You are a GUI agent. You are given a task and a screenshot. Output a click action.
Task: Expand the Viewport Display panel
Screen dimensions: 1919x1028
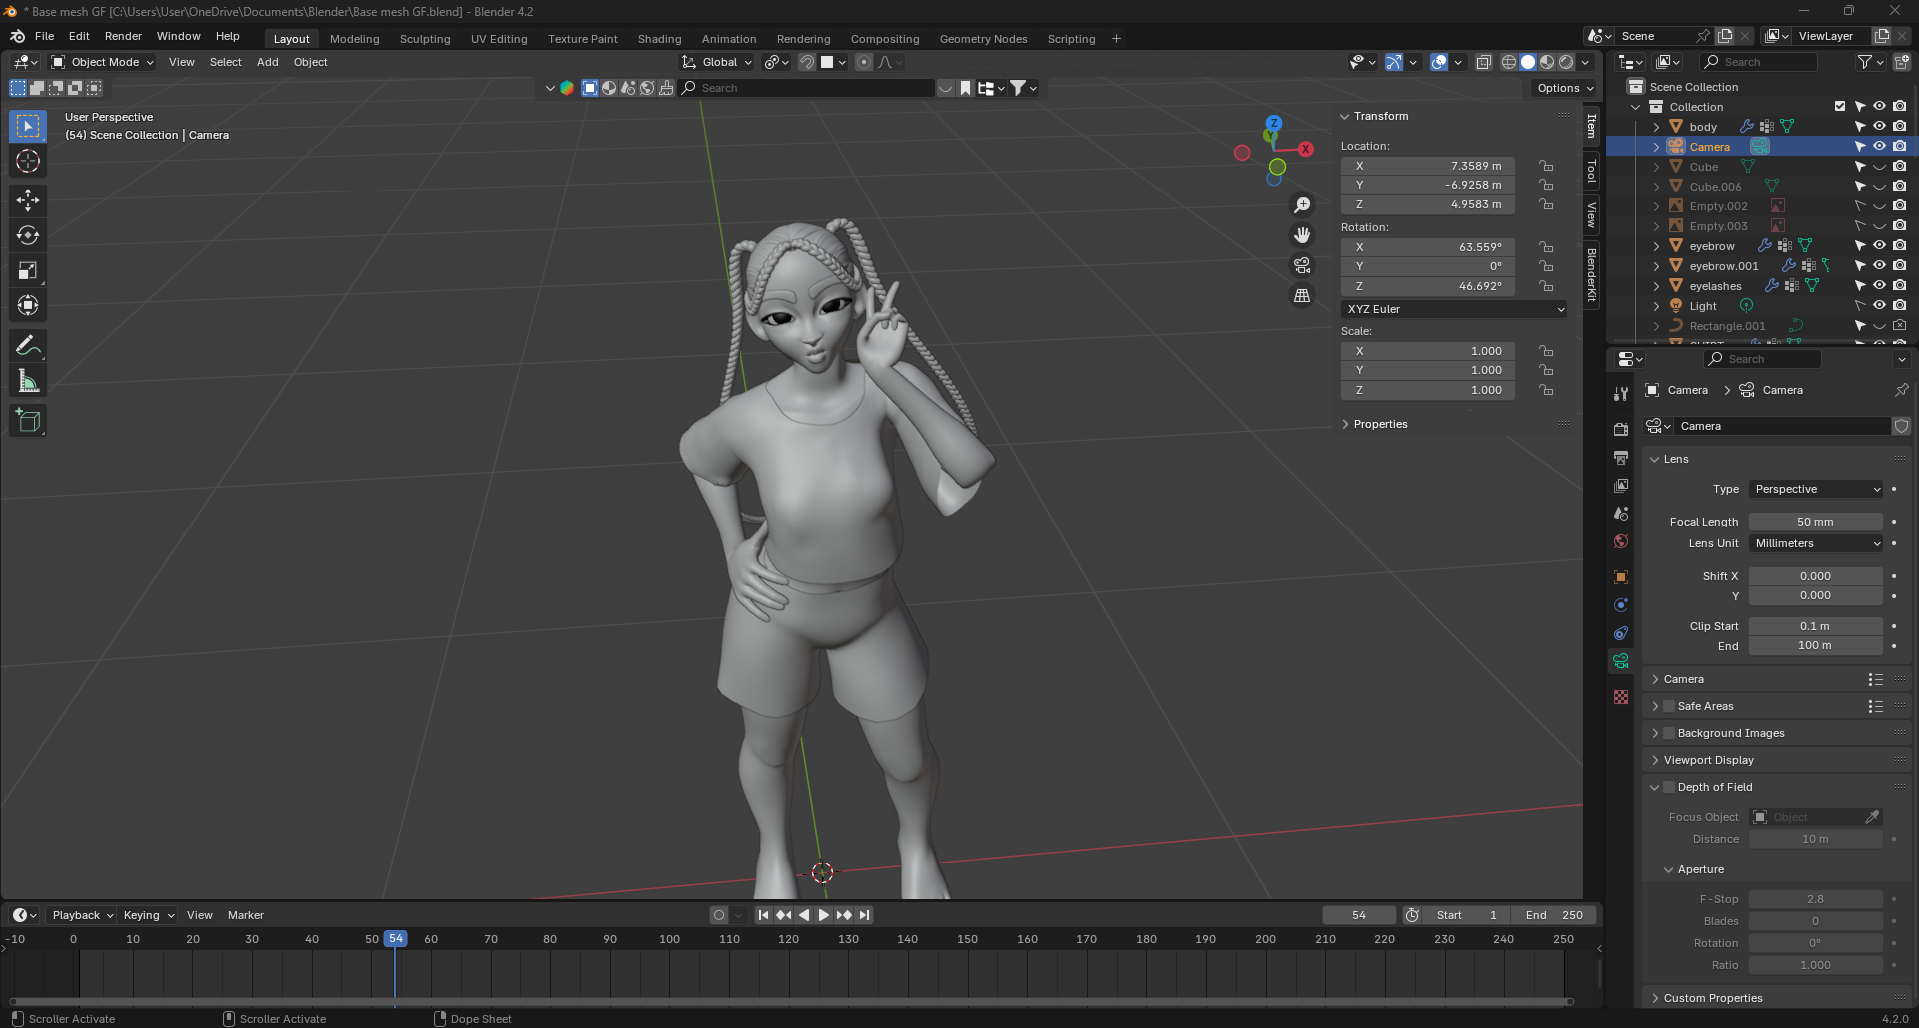tap(1708, 760)
